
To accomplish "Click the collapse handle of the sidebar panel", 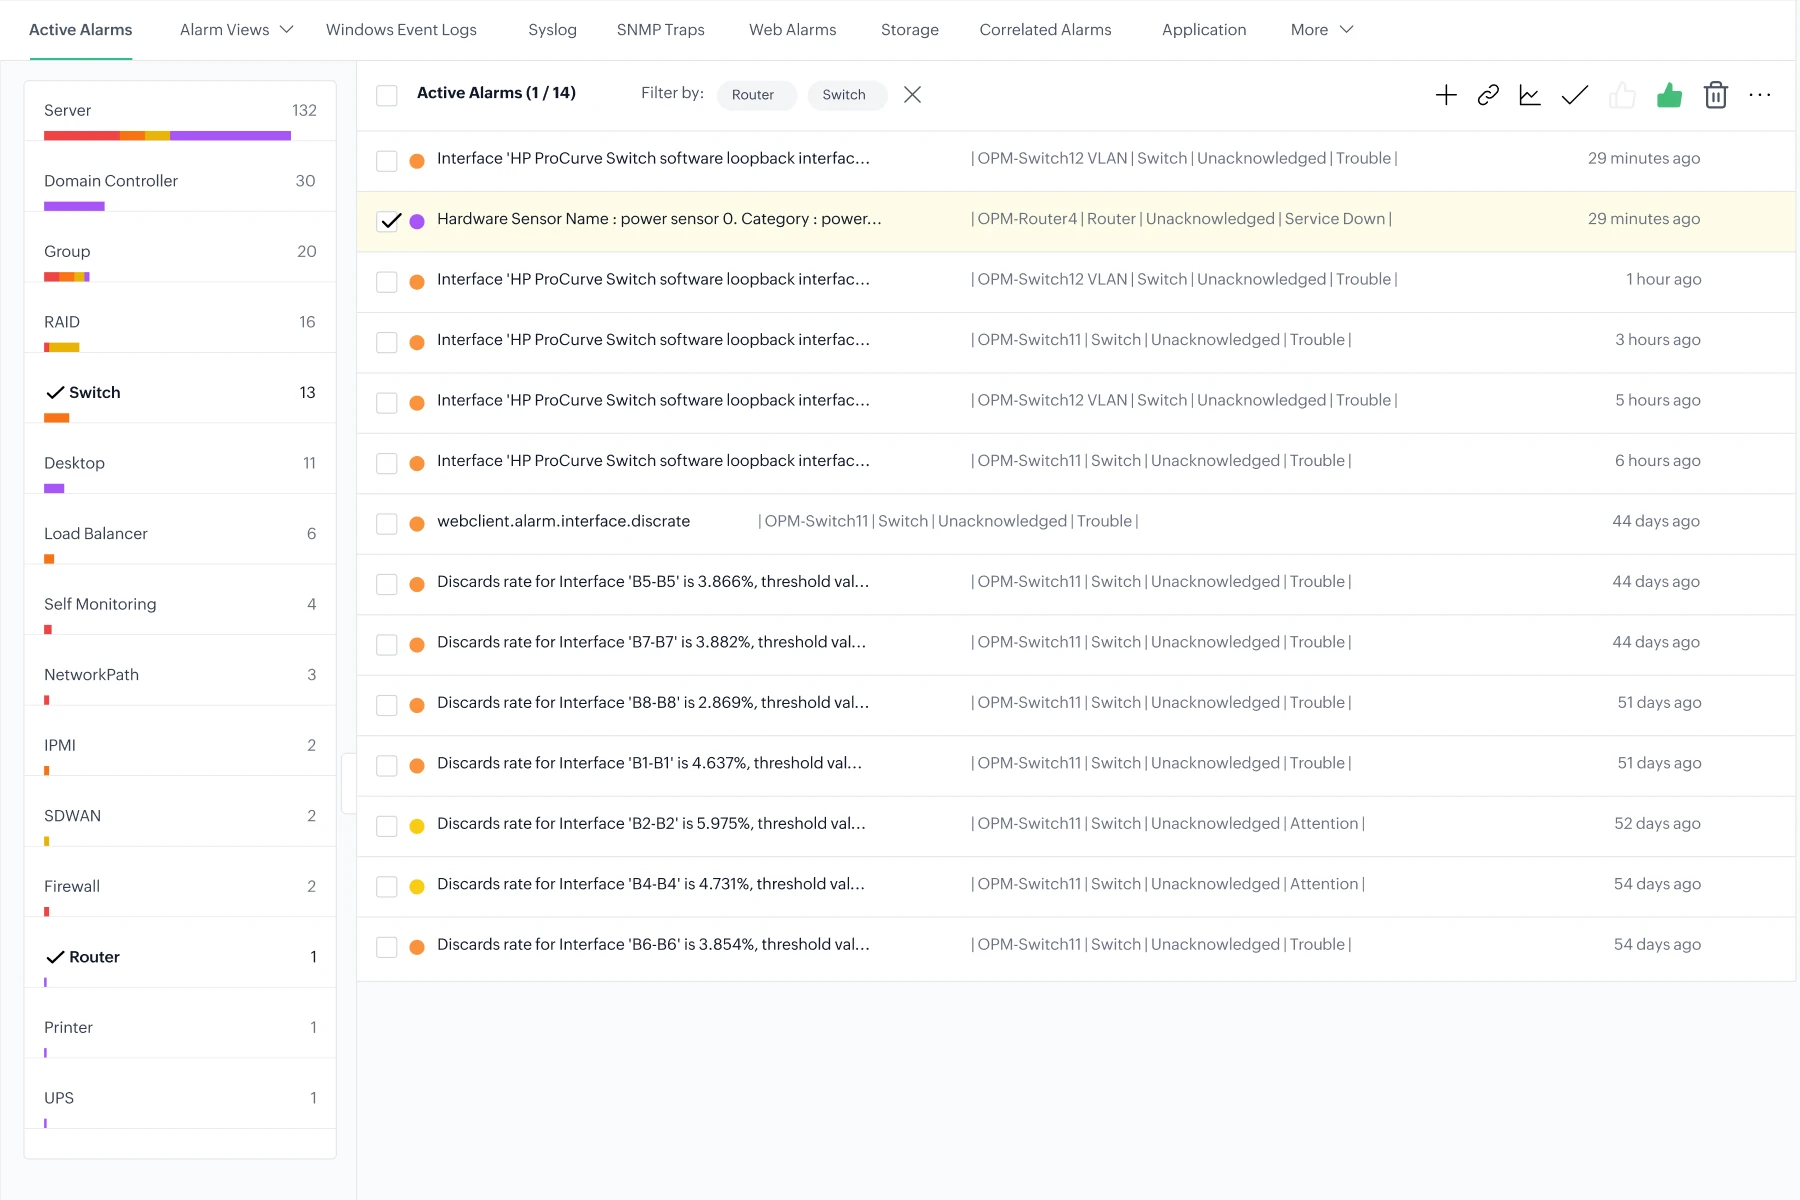I will [x=349, y=784].
